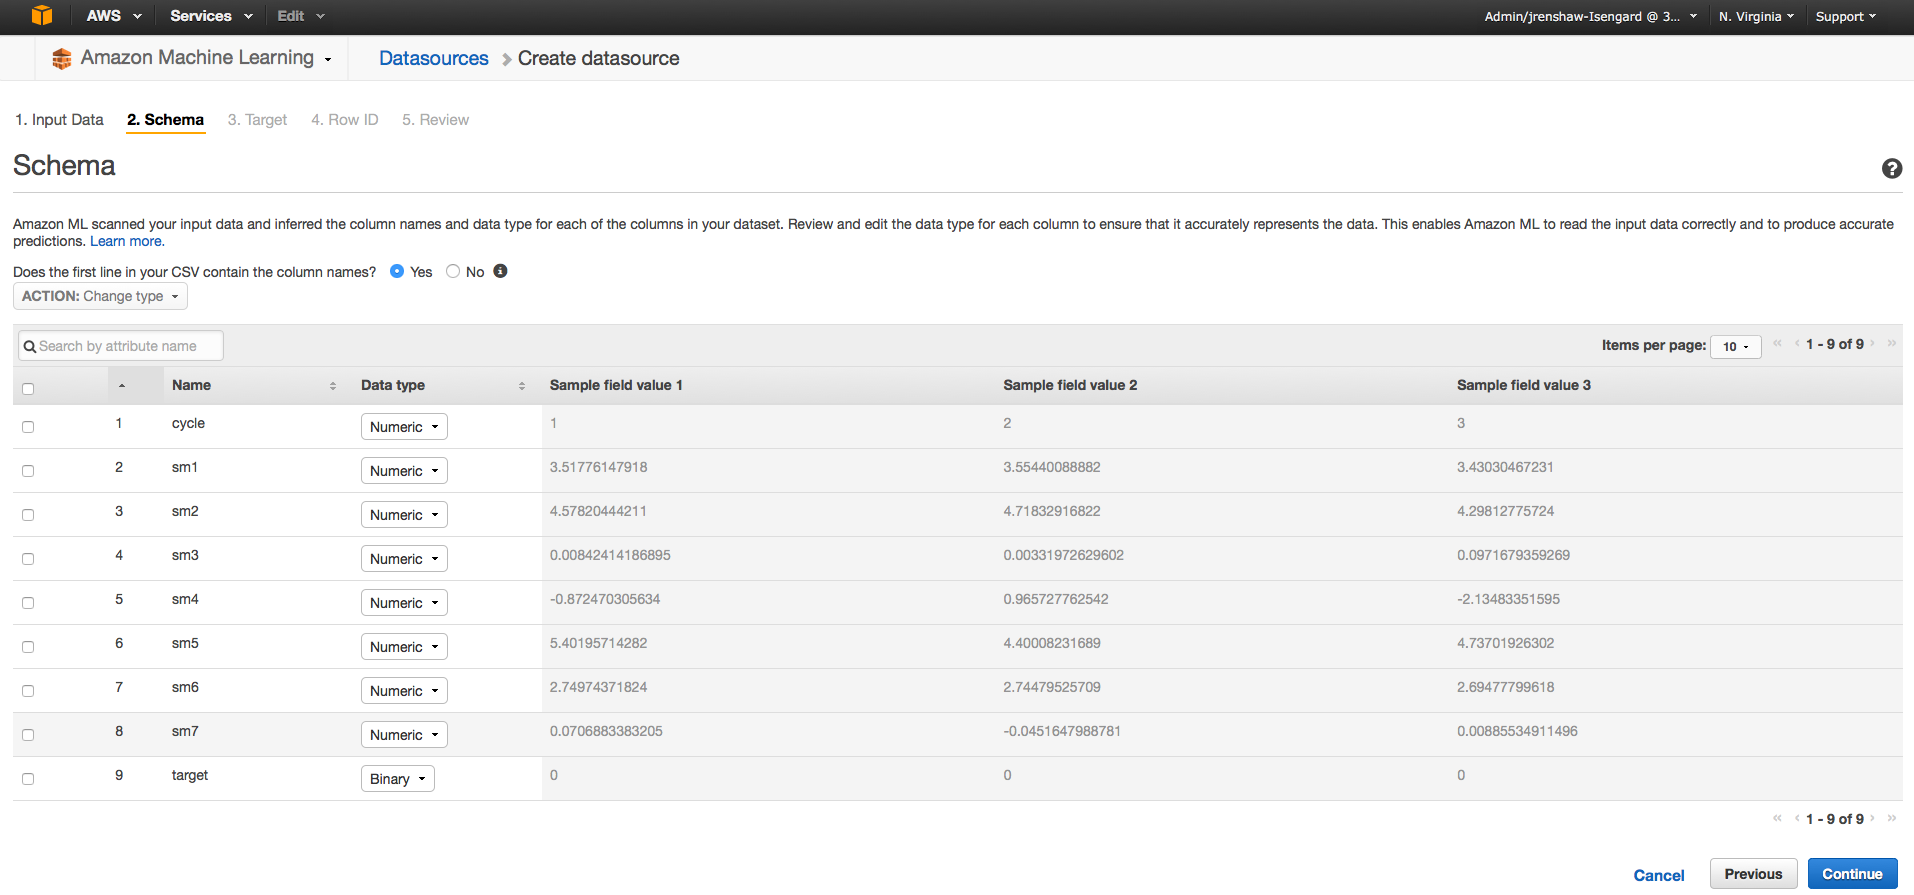Sort by the index column arrow

(122, 386)
